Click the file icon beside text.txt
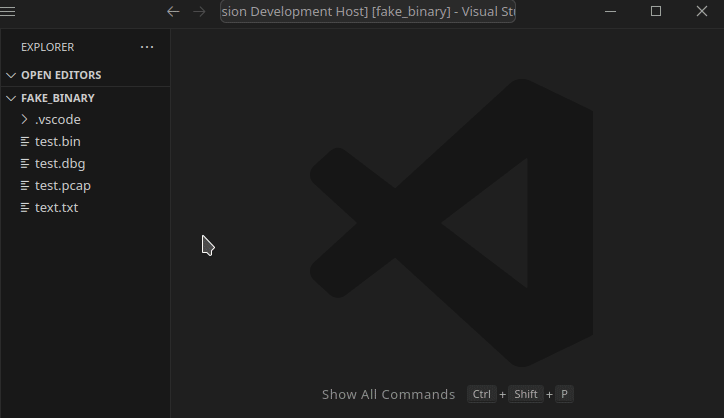 click(25, 208)
